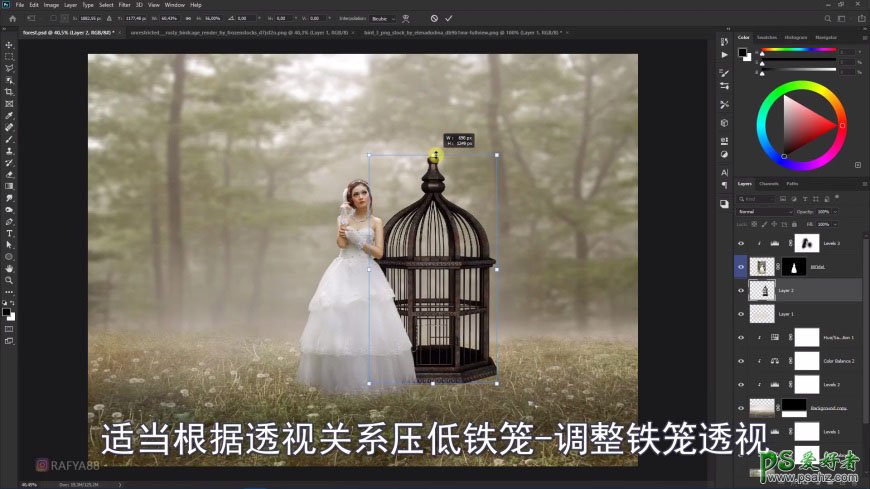This screenshot has width=870, height=489.
Task: Toggle the layer filter on/off switch
Action: point(837,198)
